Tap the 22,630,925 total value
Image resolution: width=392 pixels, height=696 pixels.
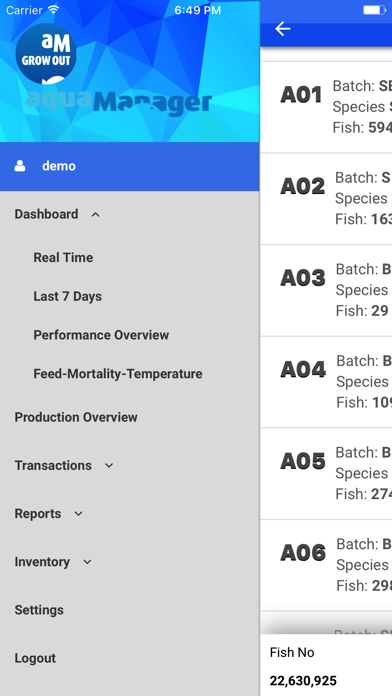coord(303,680)
